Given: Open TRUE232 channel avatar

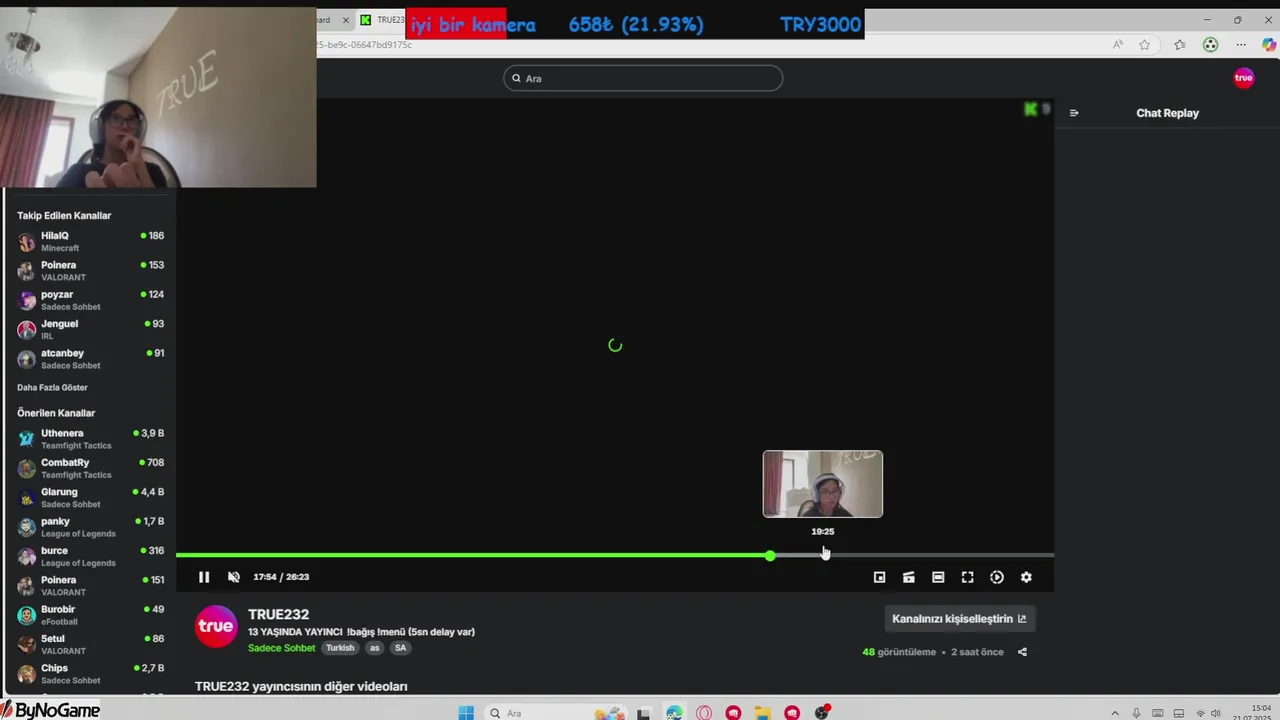Looking at the screenshot, I should click(216, 627).
